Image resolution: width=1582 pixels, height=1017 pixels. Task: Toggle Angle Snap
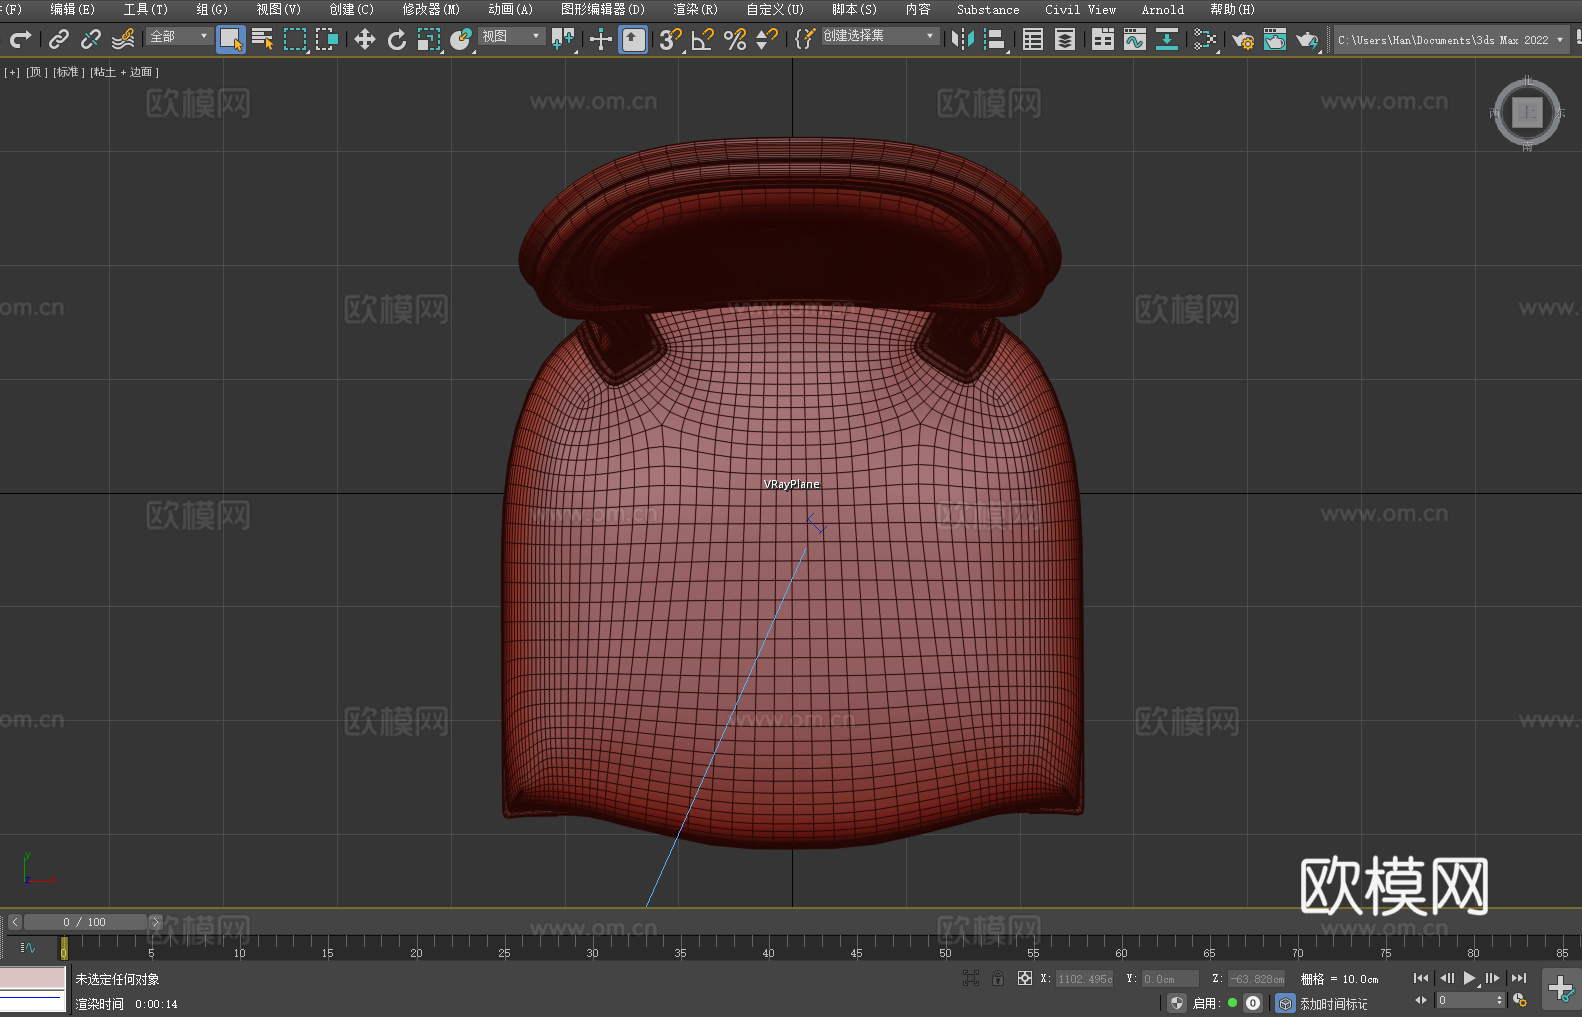pyautogui.click(x=703, y=39)
